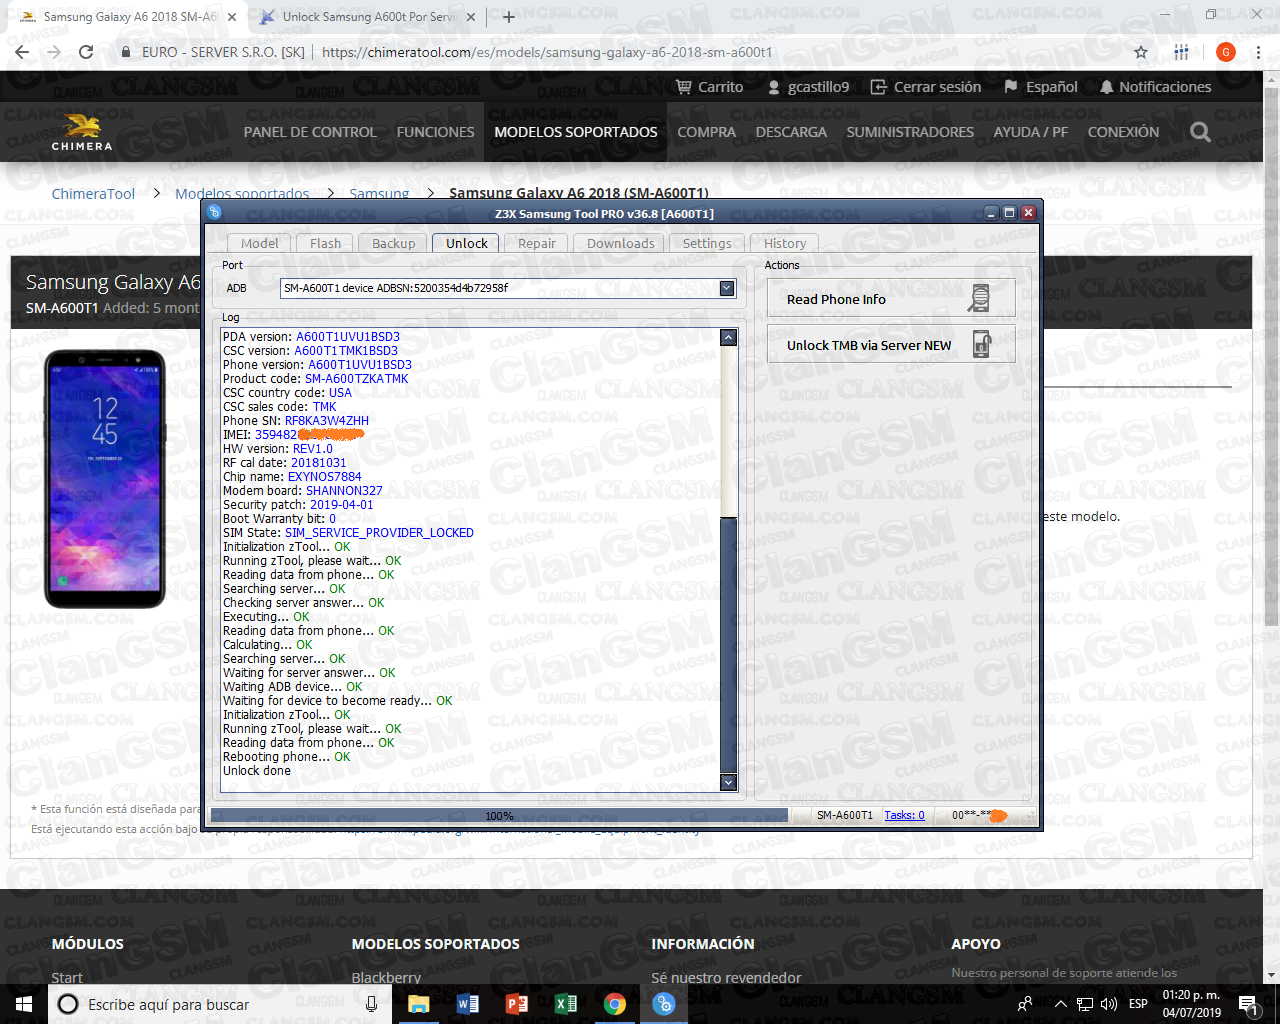Open FUNCIONES menu item
Viewport: 1280px width, 1024px height.
(x=435, y=132)
